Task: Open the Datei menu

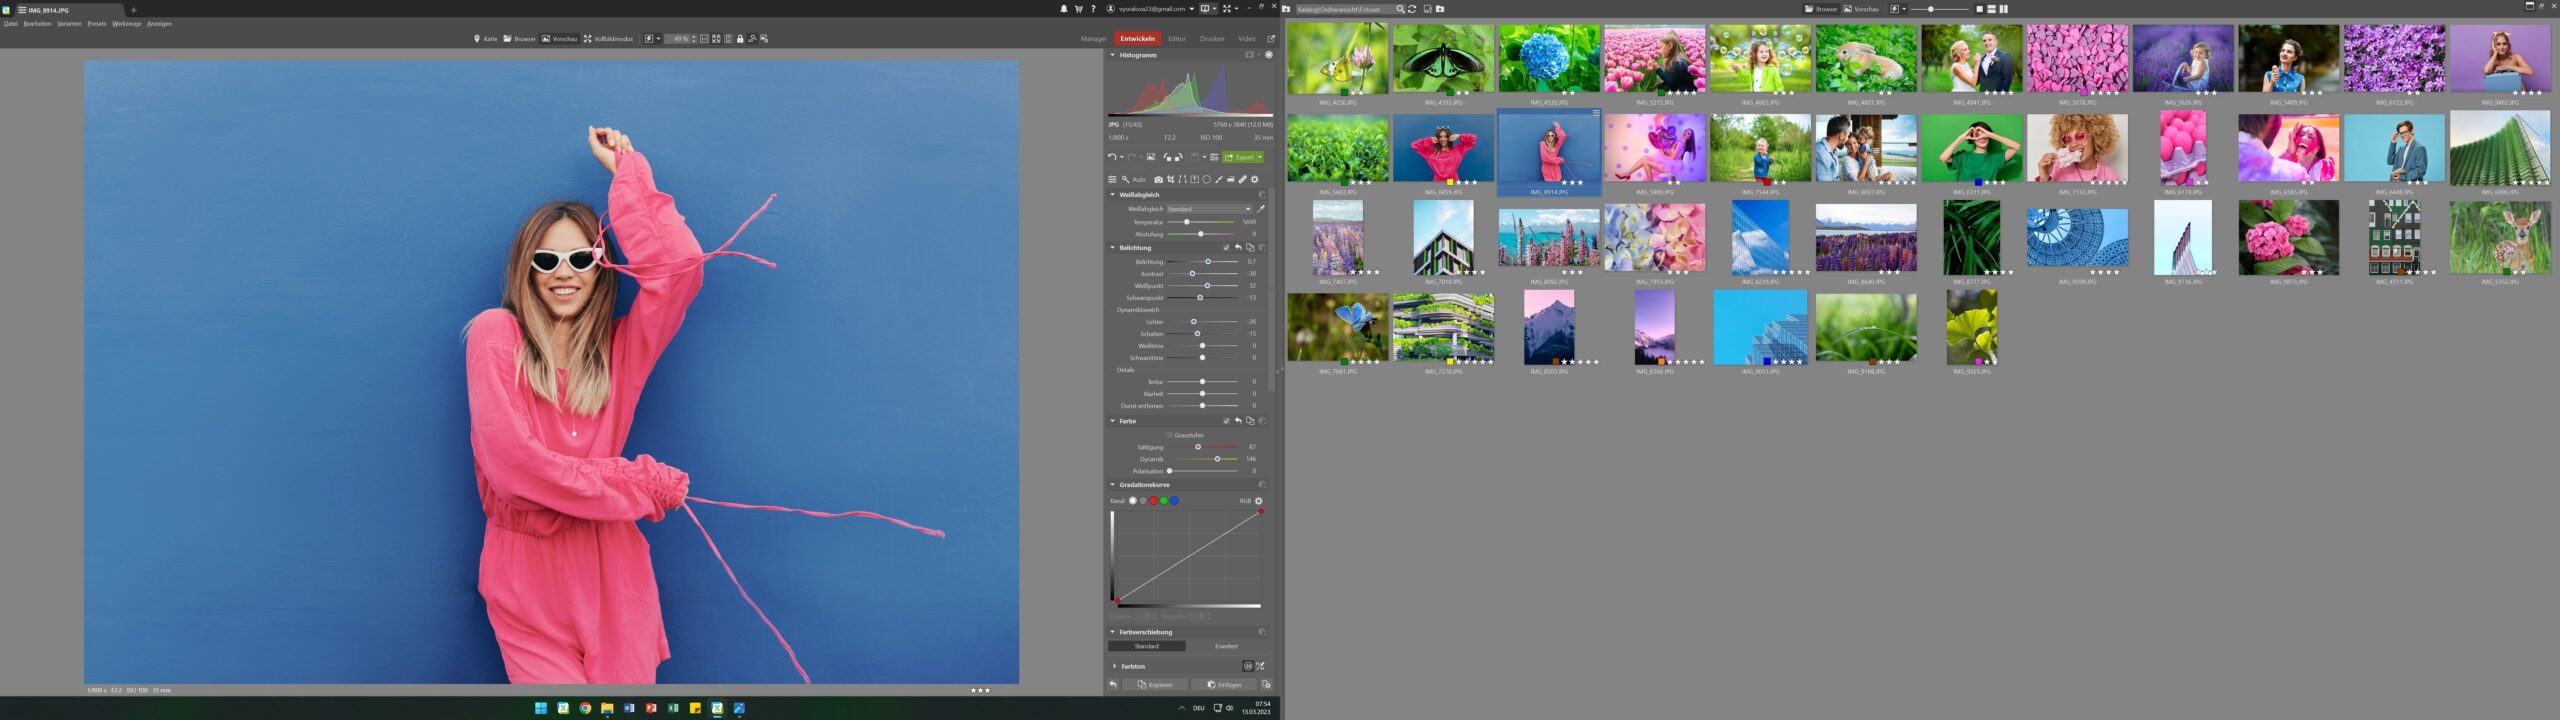Action: click(10, 24)
